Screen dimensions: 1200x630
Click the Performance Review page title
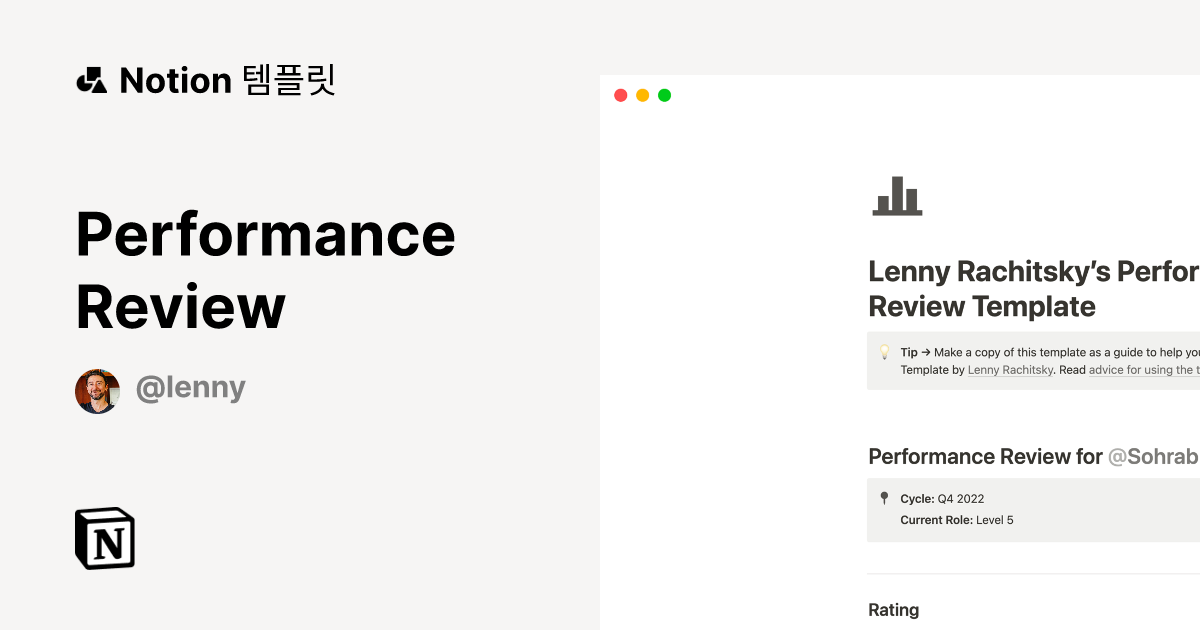(265, 270)
